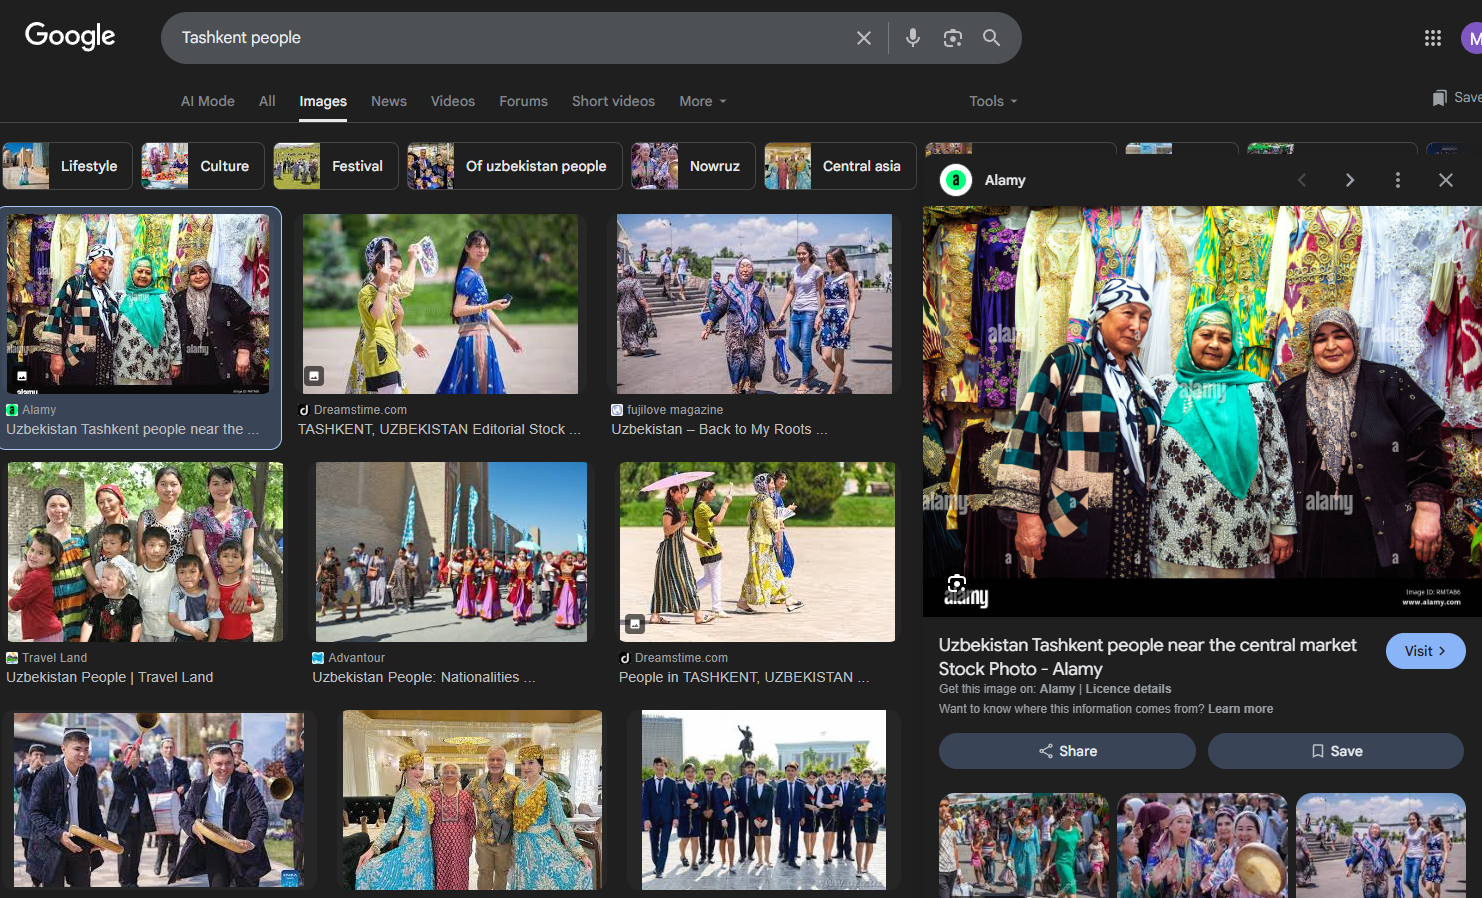Select the Images tab
This screenshot has width=1482, height=898.
[x=323, y=101]
